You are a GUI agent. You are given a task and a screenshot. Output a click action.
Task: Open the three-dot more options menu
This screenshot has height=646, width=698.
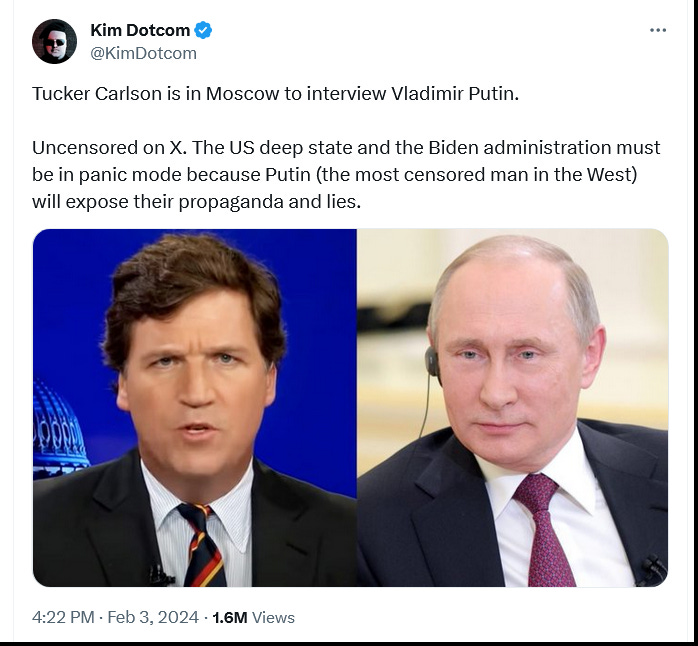(657, 30)
